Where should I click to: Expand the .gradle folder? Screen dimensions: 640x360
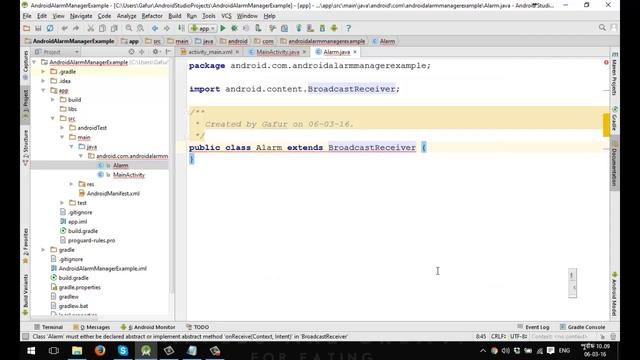(43, 71)
